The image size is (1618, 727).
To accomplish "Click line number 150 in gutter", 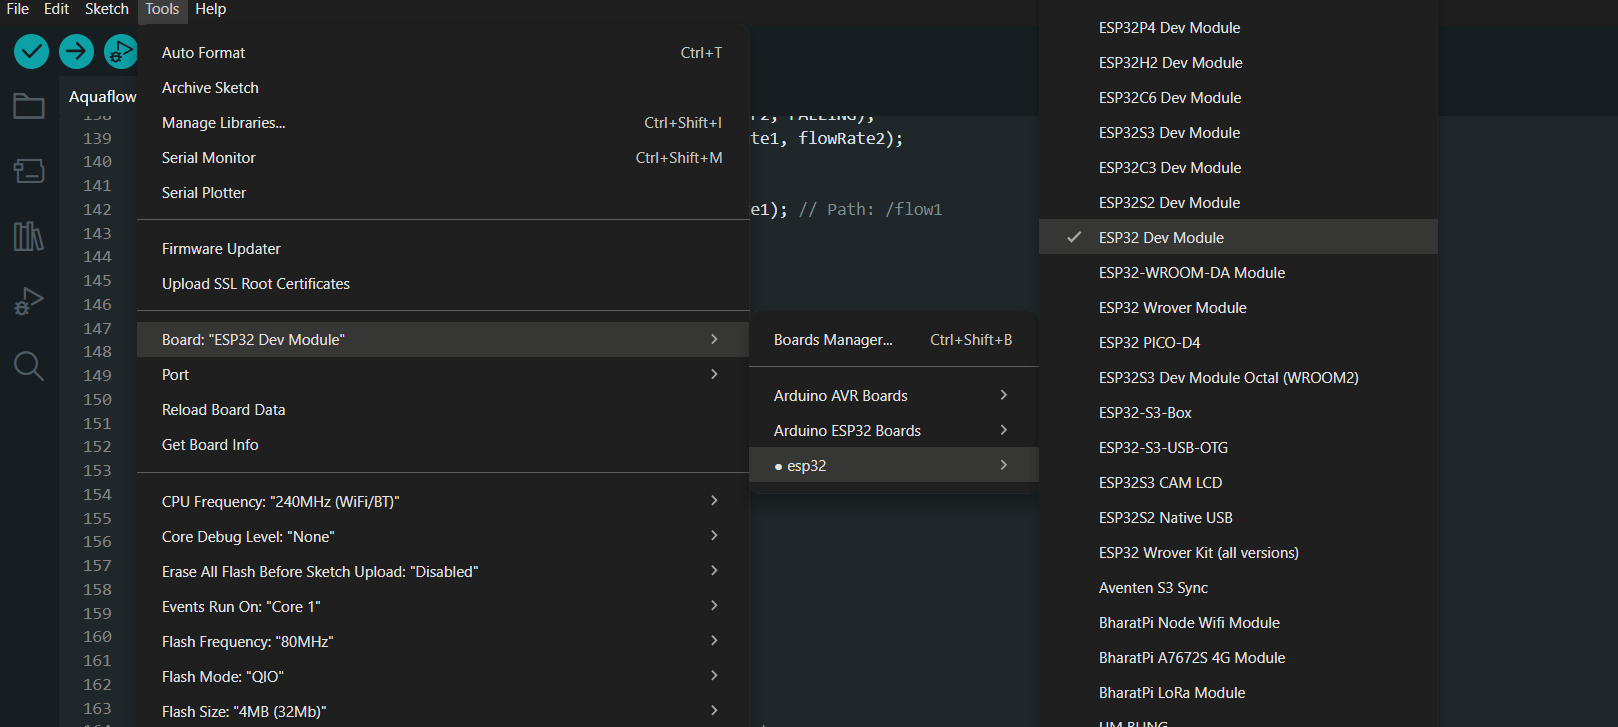I will pos(97,400).
